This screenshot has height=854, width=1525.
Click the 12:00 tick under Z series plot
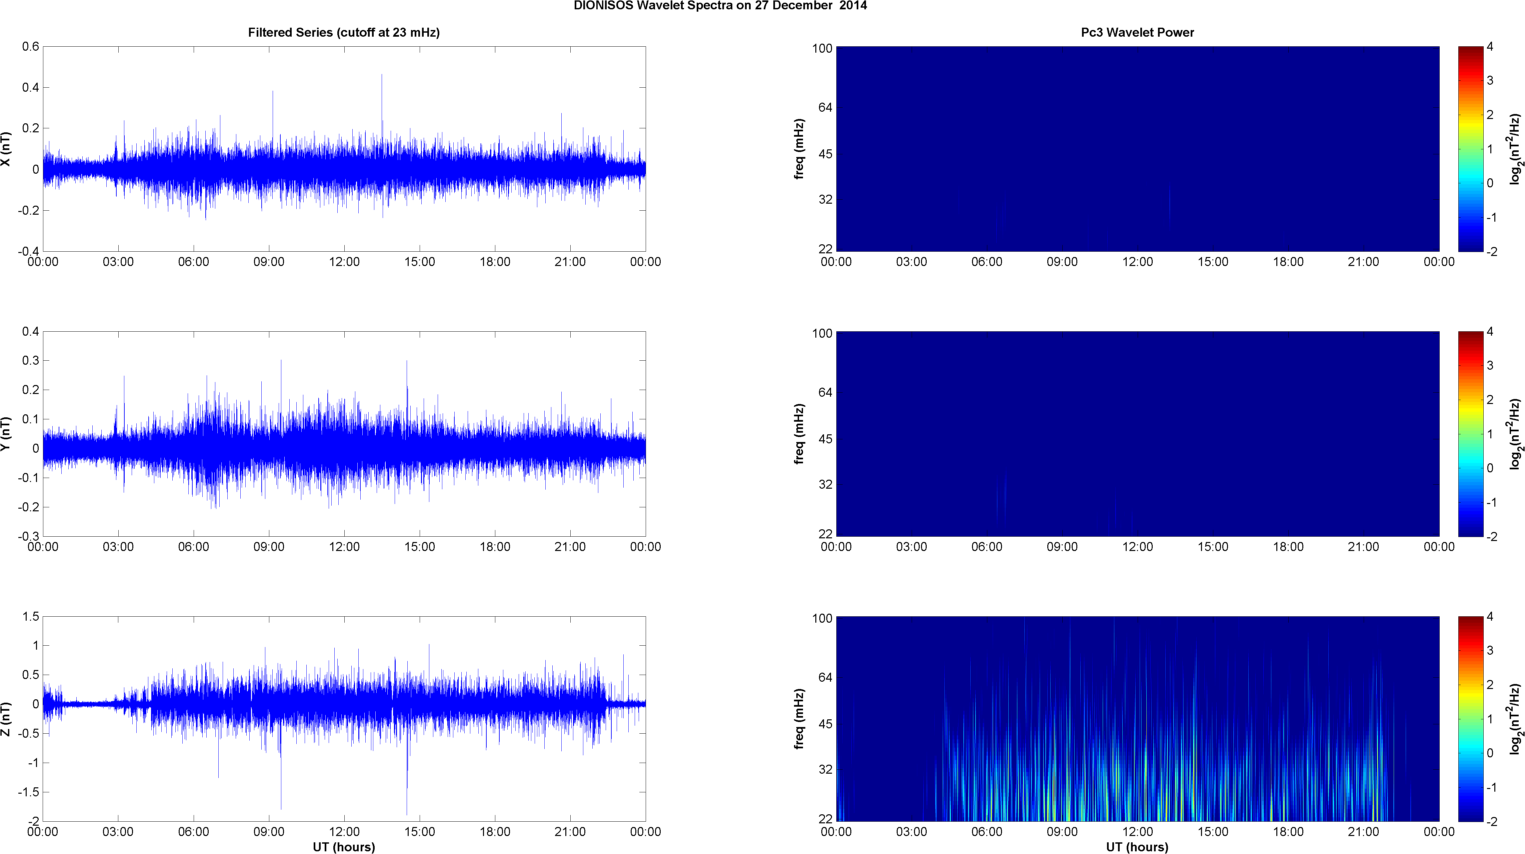[x=344, y=832]
